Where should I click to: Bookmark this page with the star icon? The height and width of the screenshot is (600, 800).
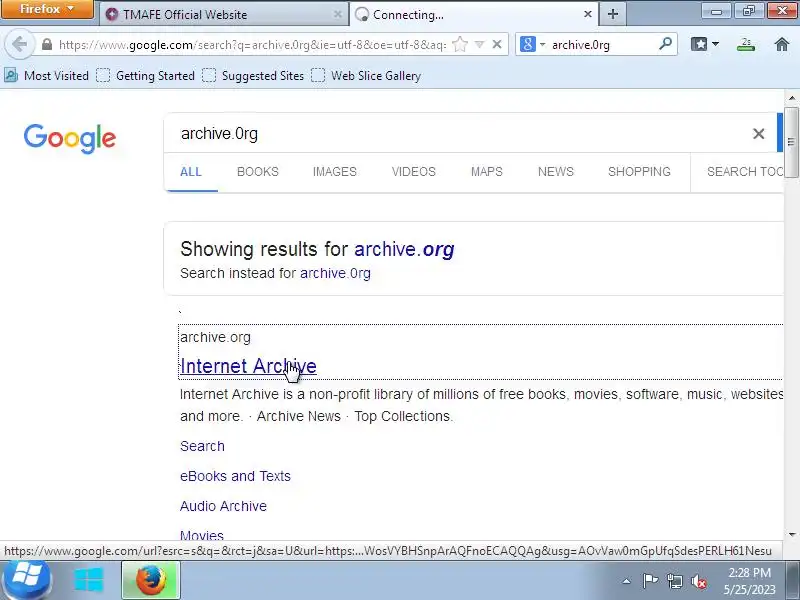pyautogui.click(x=460, y=44)
